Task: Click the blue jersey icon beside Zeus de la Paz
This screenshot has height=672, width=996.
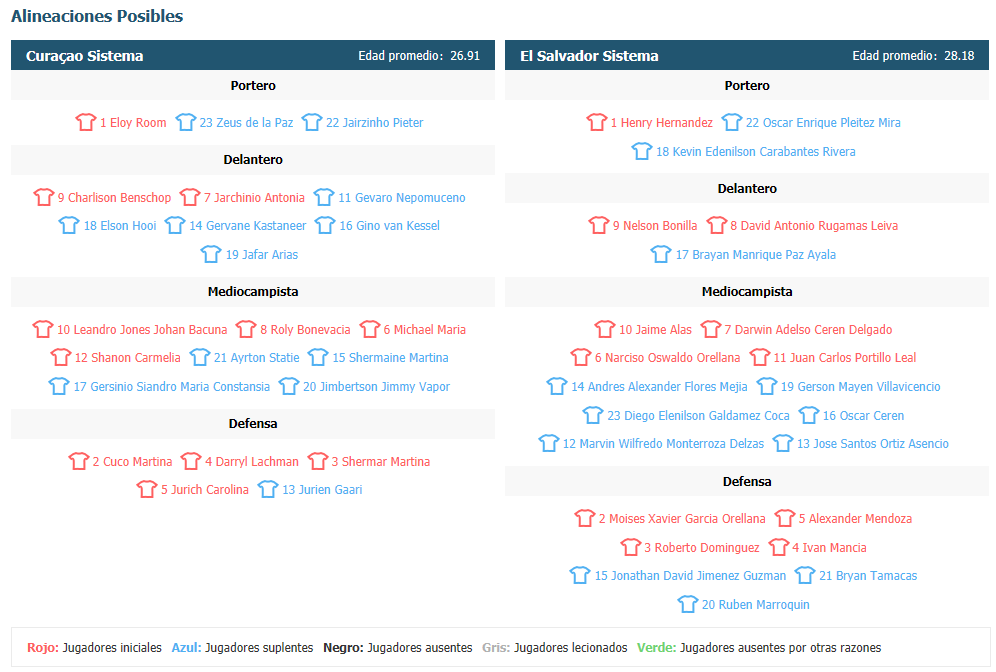Action: point(185,122)
